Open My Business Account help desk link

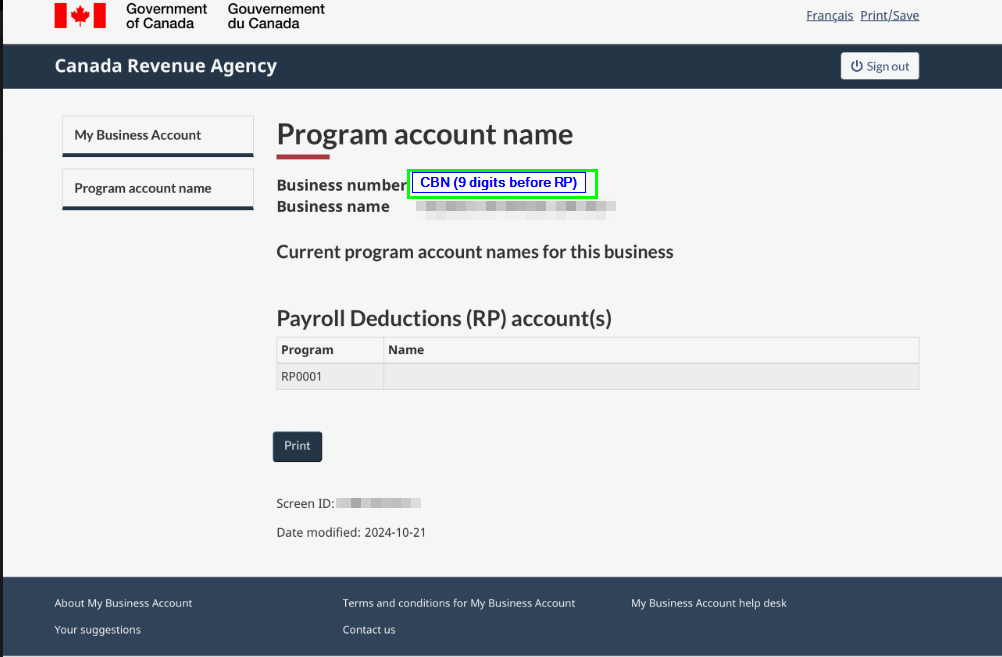(x=708, y=603)
